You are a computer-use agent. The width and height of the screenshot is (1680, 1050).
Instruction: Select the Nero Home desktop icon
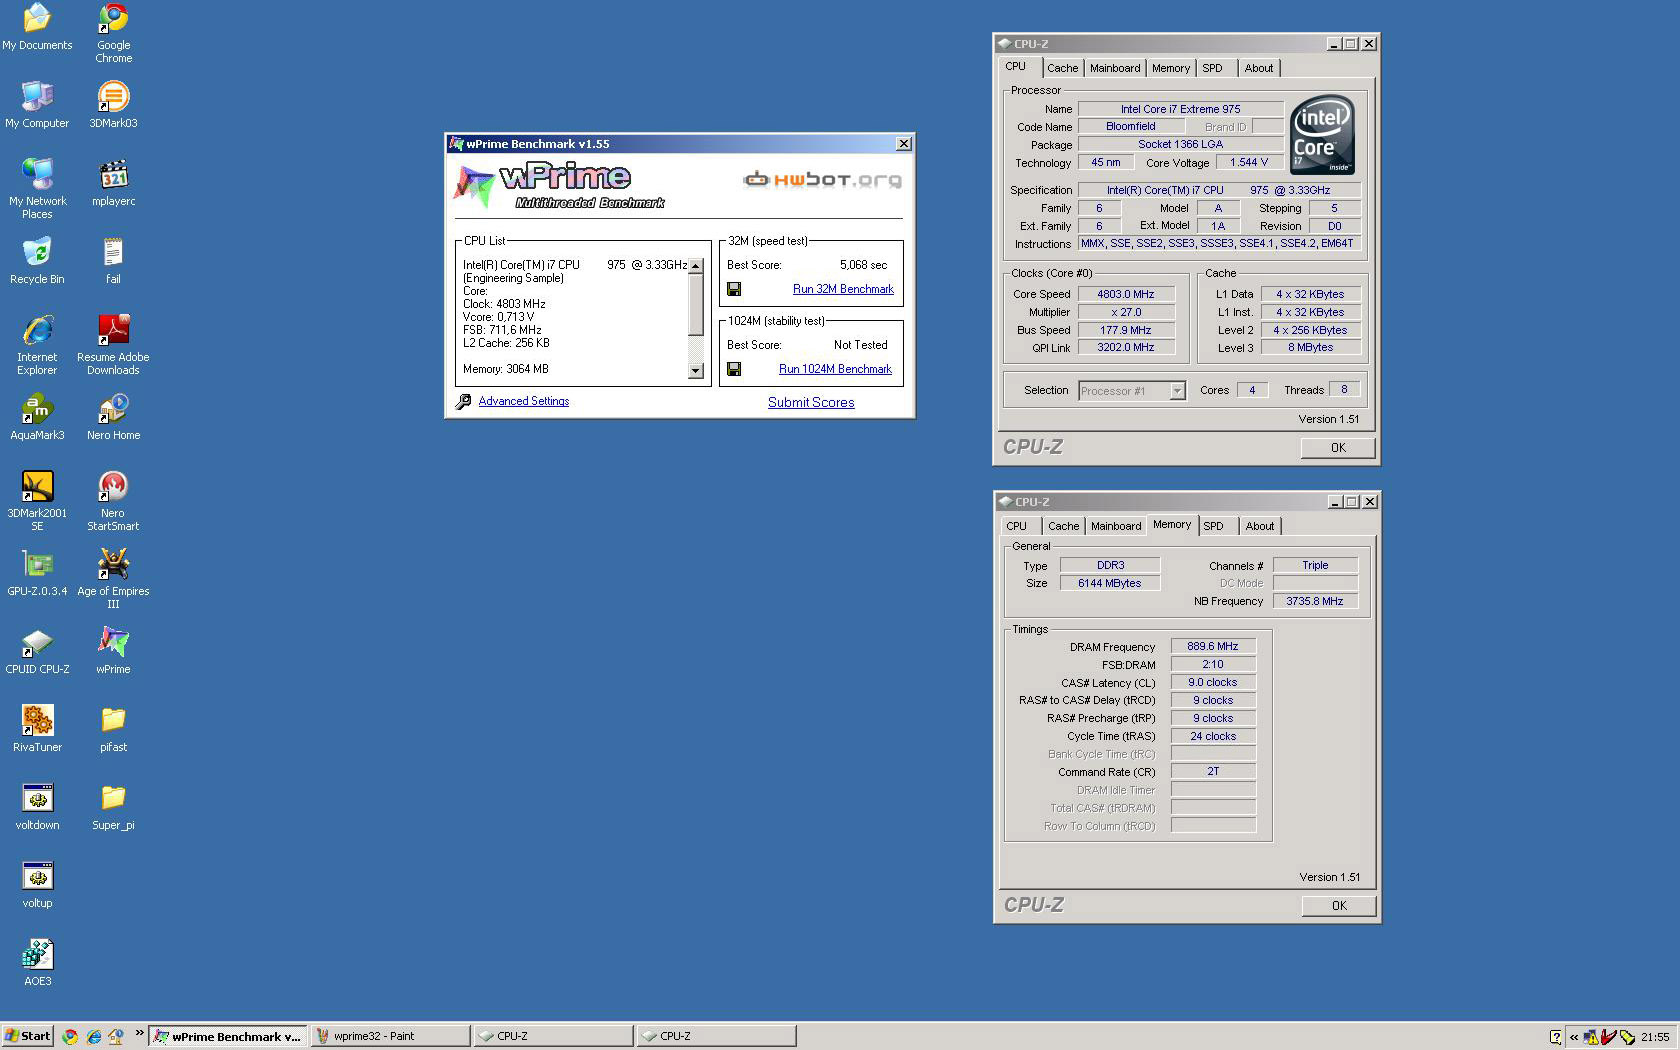pyautogui.click(x=113, y=418)
